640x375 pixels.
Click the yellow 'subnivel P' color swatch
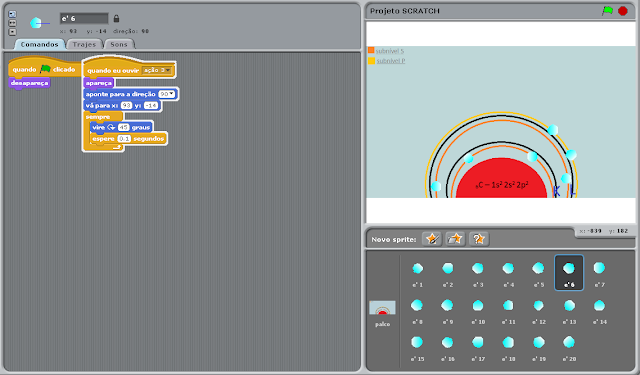[x=371, y=61]
